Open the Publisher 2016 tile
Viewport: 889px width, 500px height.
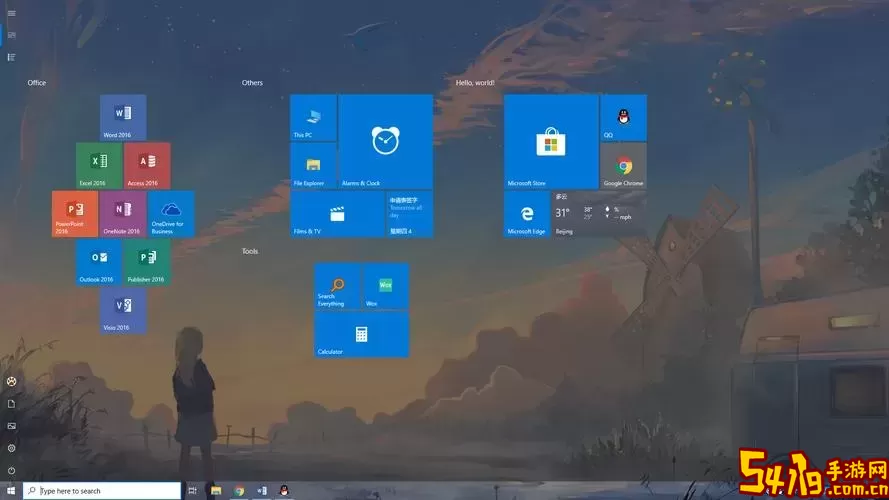pos(147,262)
